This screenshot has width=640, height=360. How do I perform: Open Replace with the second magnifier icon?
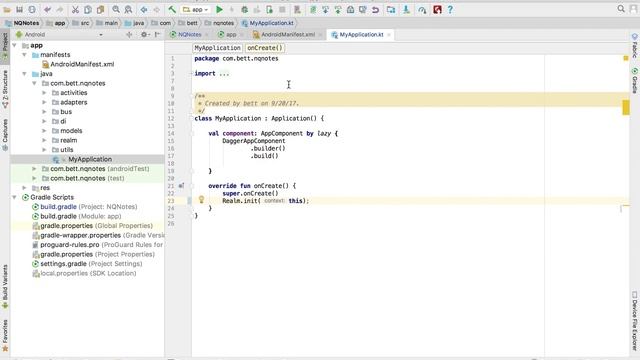(128, 9)
